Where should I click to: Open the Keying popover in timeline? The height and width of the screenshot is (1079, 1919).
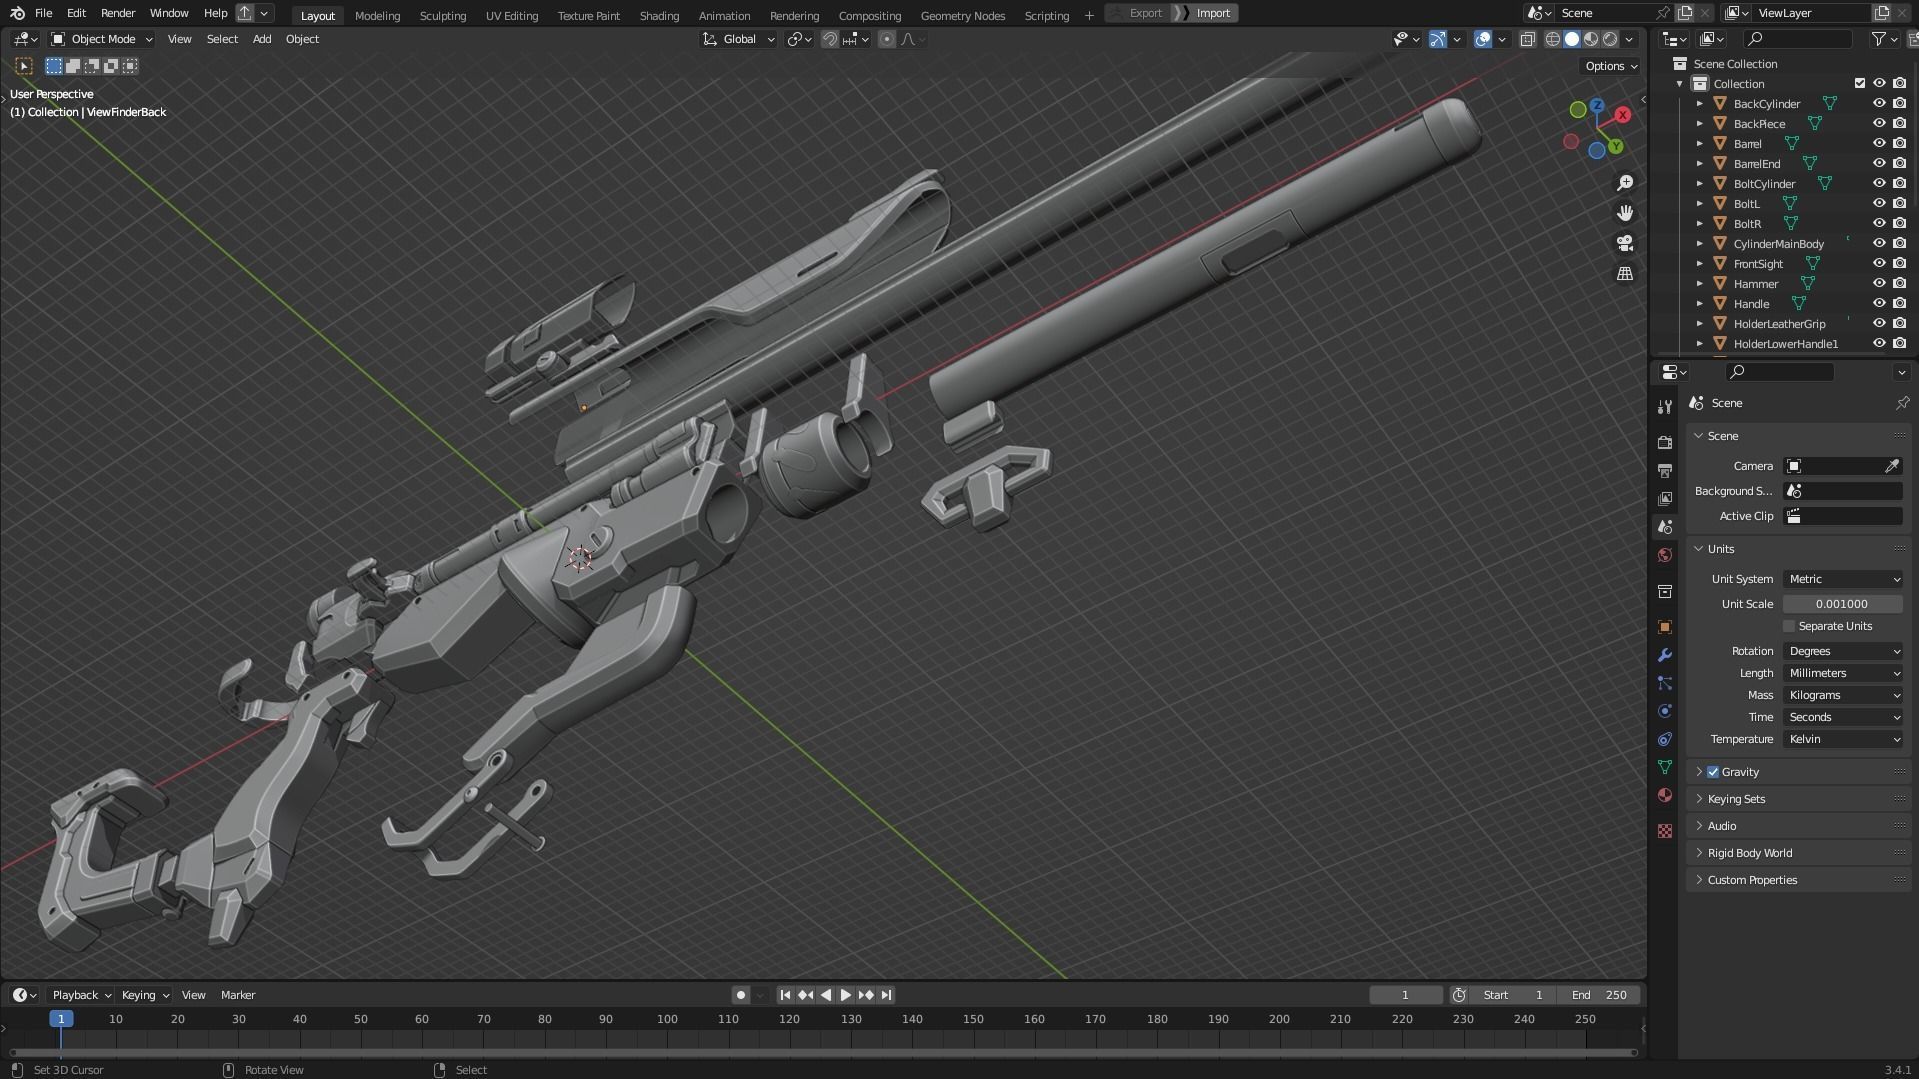tap(145, 995)
